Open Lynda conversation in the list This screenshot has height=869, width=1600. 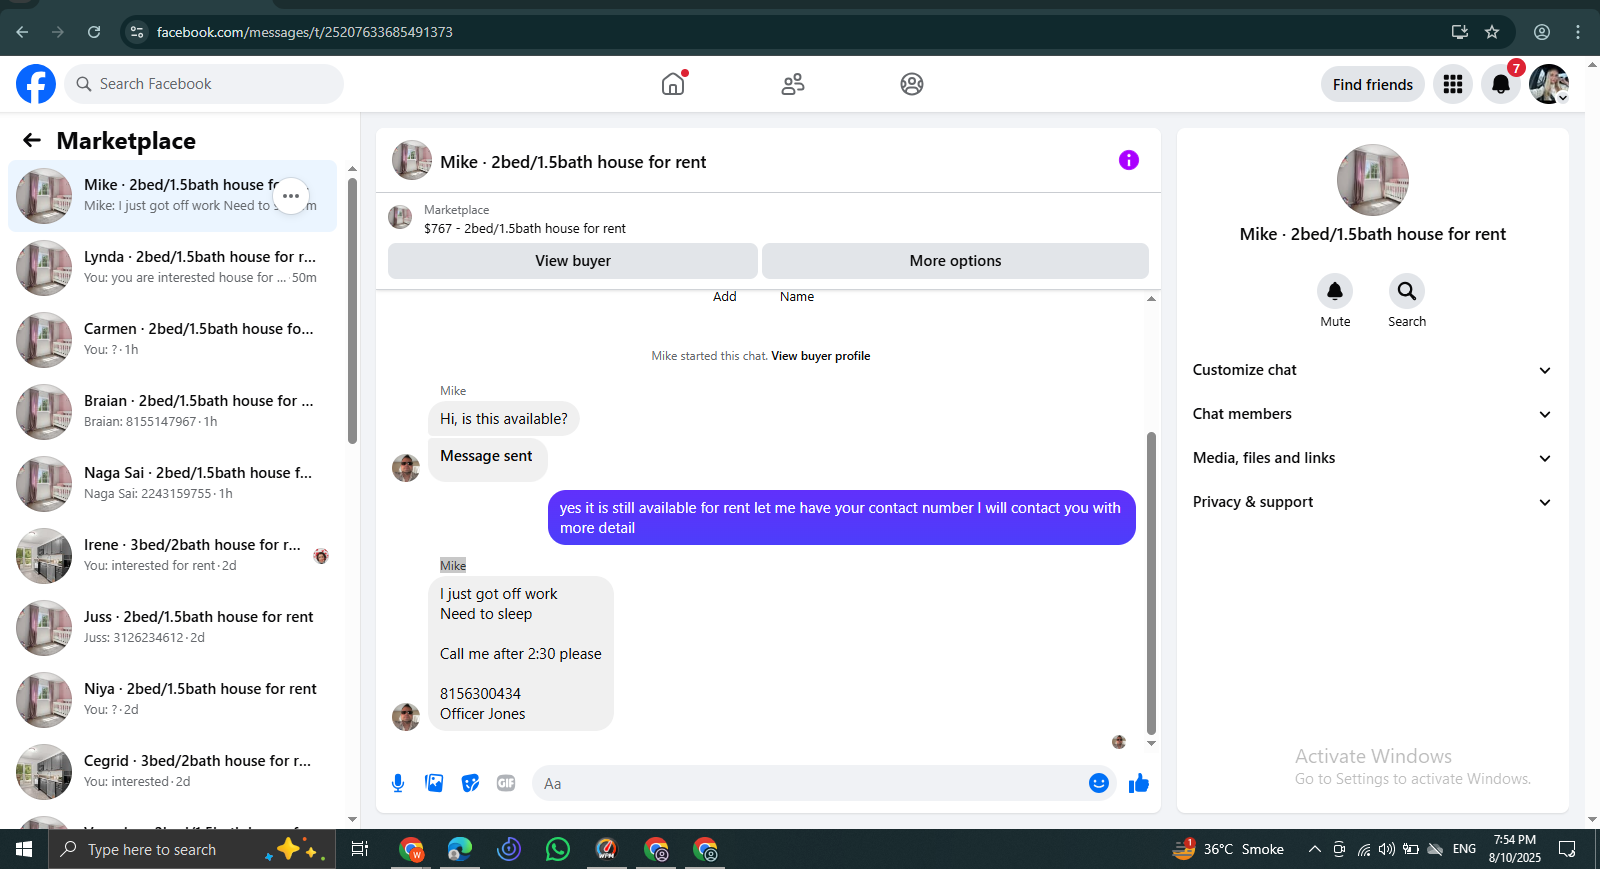[172, 268]
